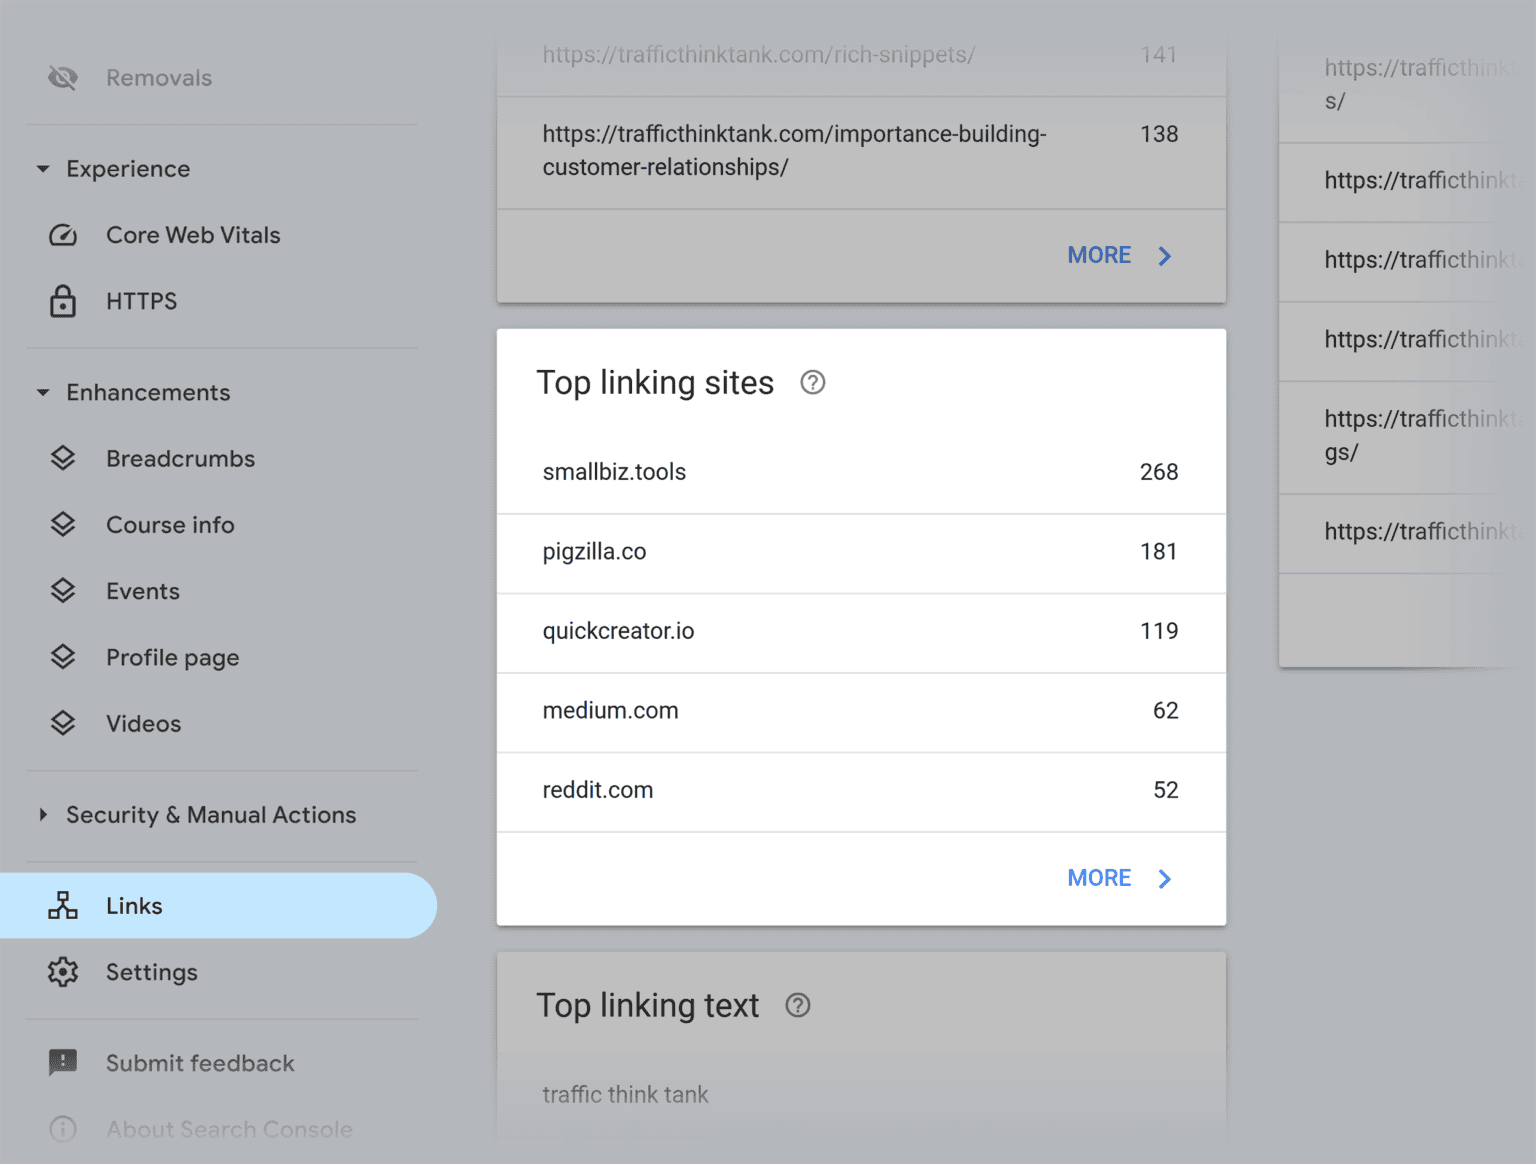Open About Search Console

[x=228, y=1129]
